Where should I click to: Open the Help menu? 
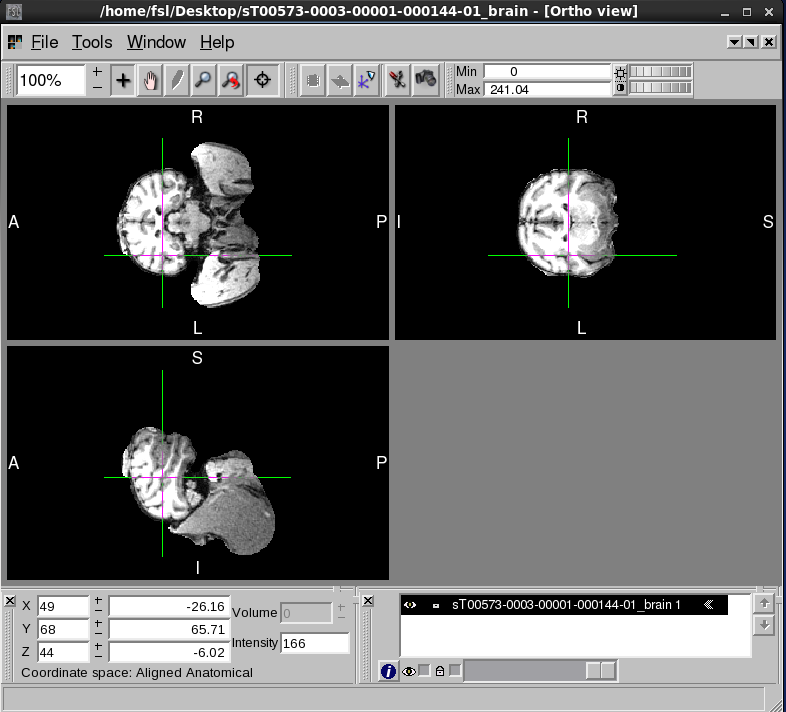coord(217,42)
